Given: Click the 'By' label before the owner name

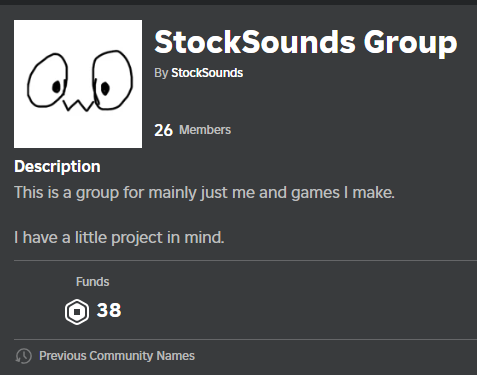Looking at the screenshot, I should coord(161,73).
